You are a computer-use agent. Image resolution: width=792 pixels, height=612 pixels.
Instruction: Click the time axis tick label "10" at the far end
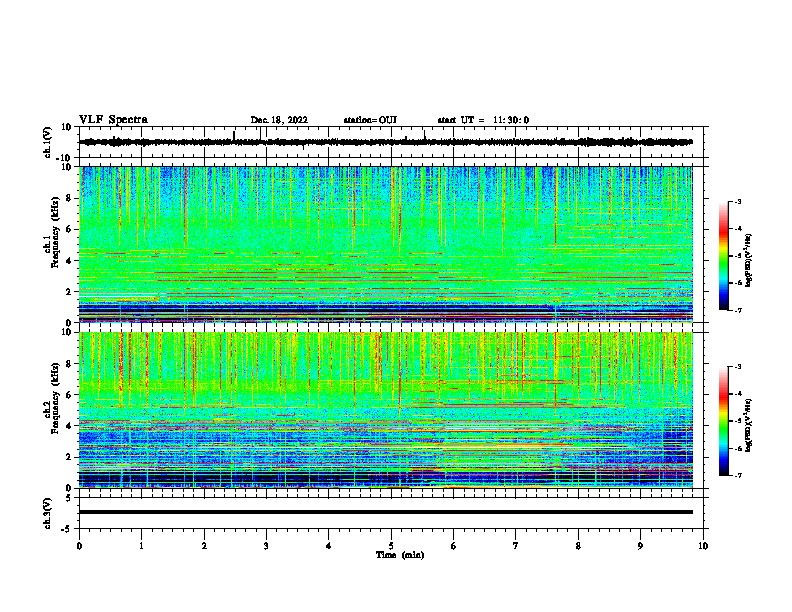[703, 546]
